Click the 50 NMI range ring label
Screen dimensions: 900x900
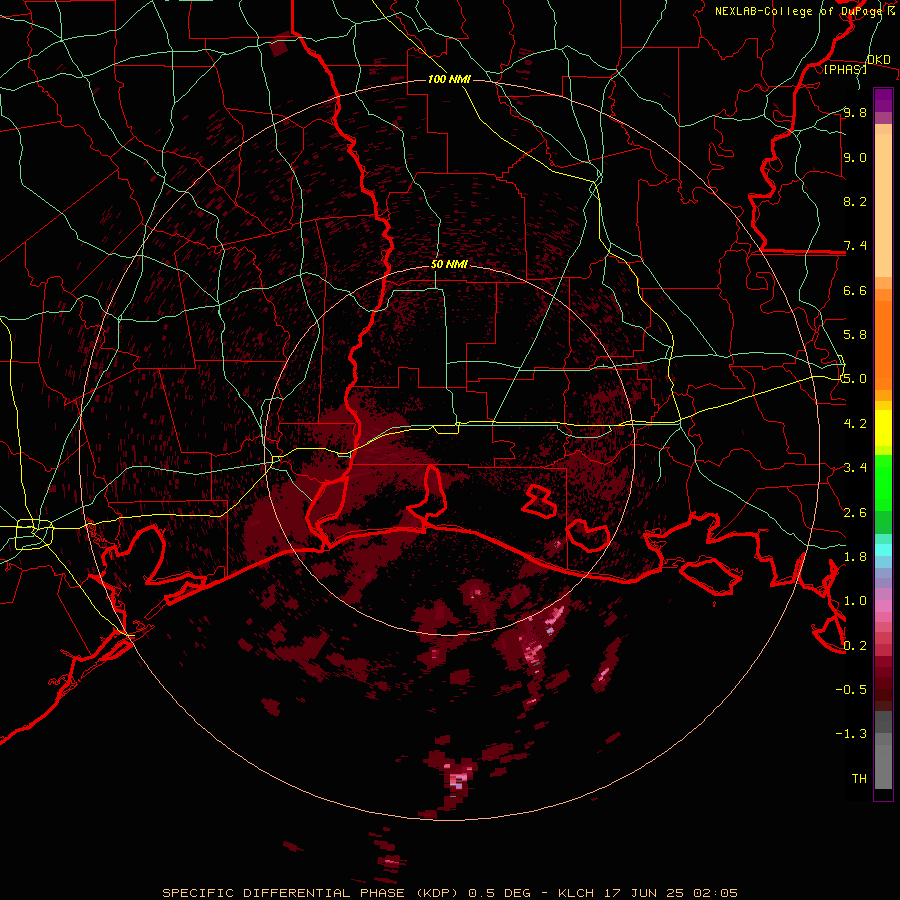pos(449,264)
